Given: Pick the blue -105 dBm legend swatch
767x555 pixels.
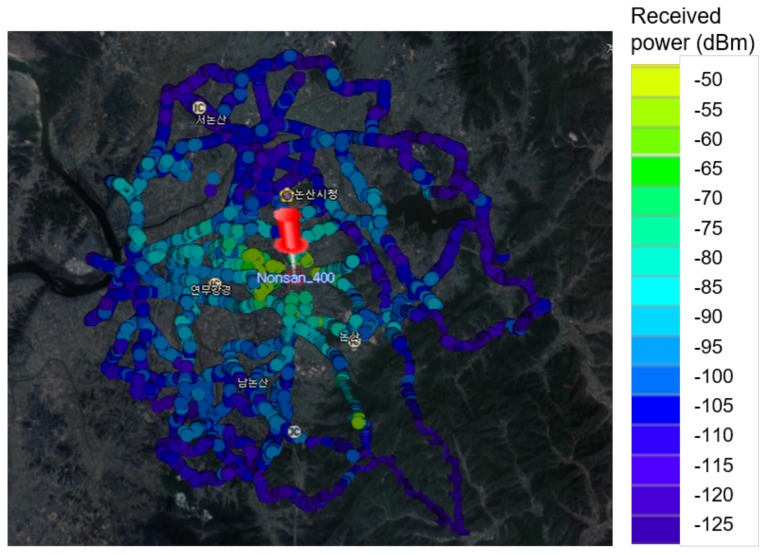Looking at the screenshot, I should coord(654,406).
